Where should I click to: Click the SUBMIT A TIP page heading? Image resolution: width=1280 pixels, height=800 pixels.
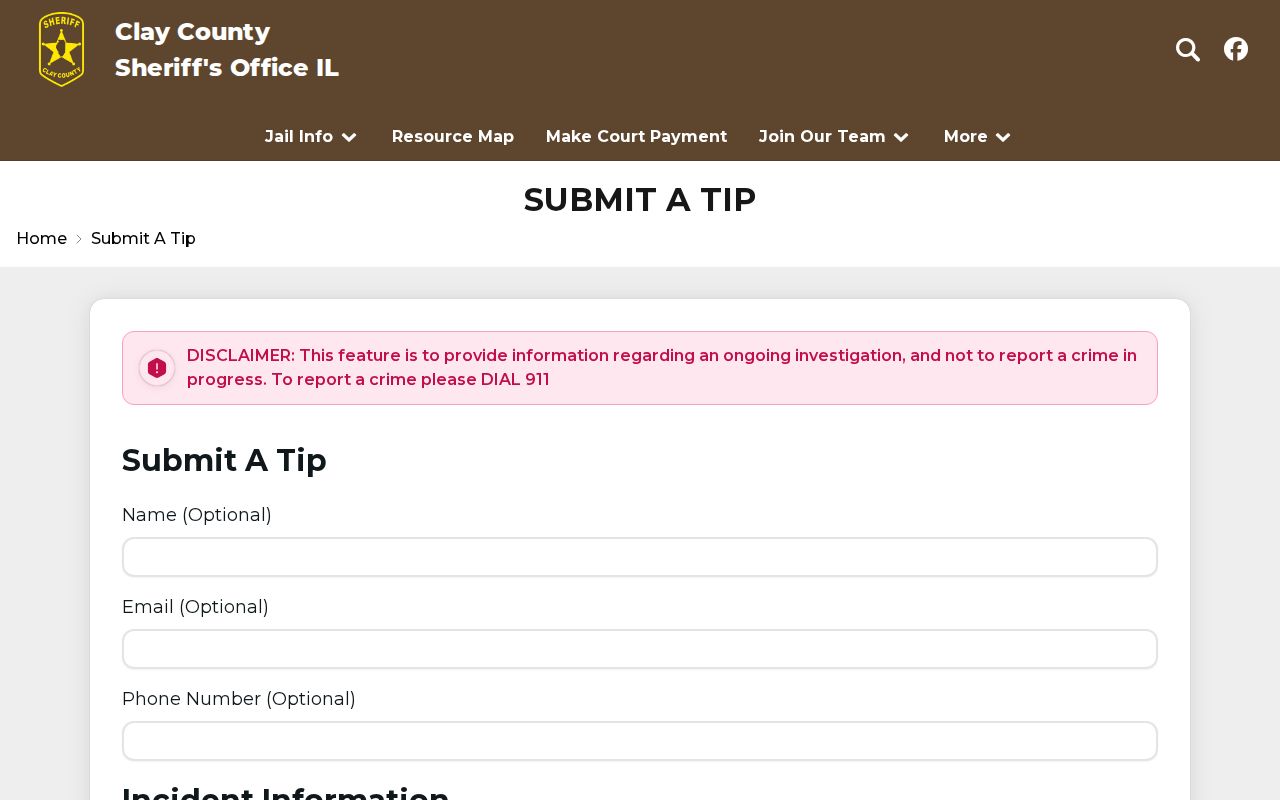pos(640,200)
